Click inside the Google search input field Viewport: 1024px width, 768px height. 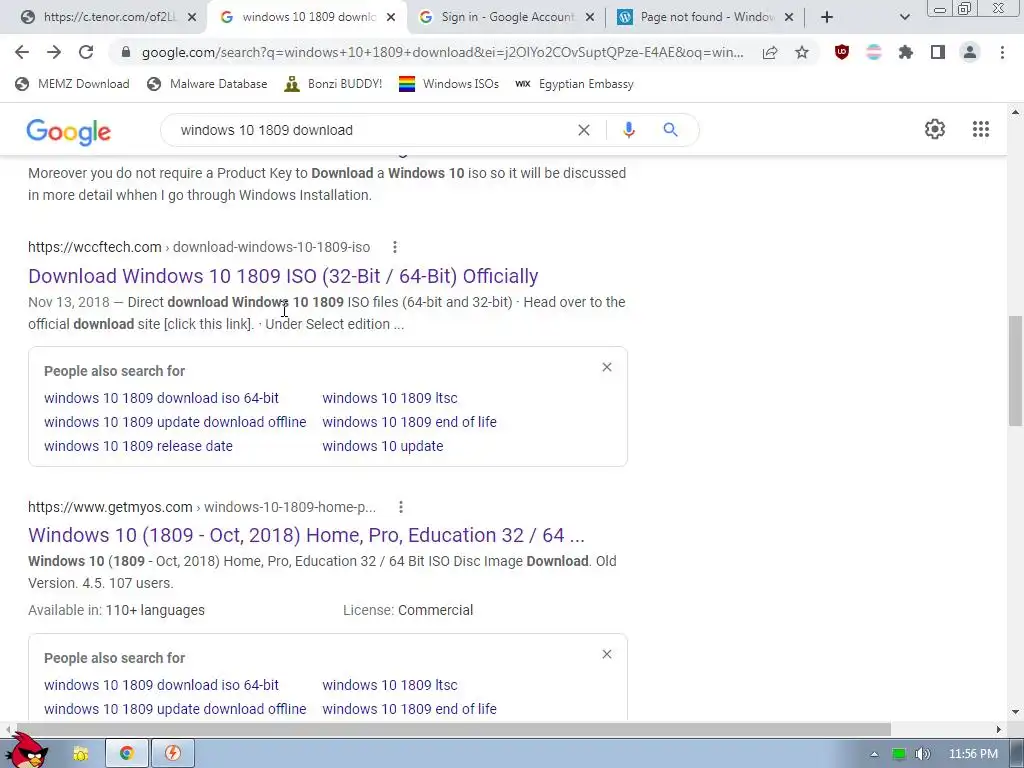[x=372, y=130]
